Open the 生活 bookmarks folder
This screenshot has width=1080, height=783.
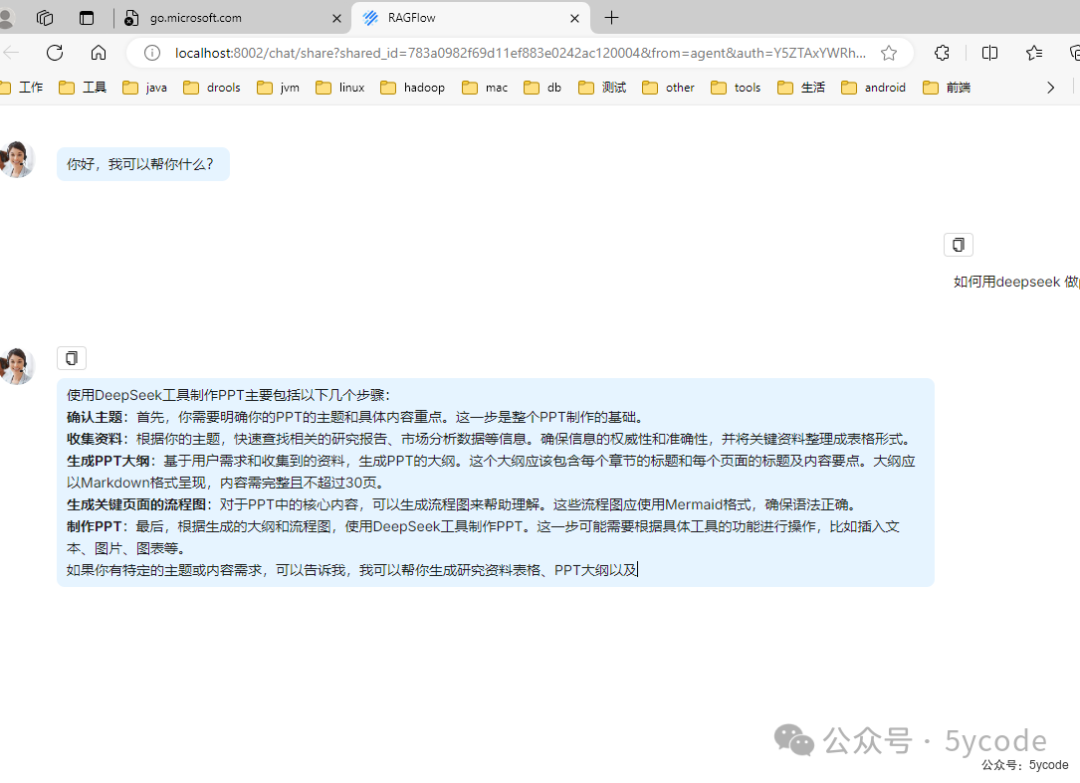(x=801, y=87)
